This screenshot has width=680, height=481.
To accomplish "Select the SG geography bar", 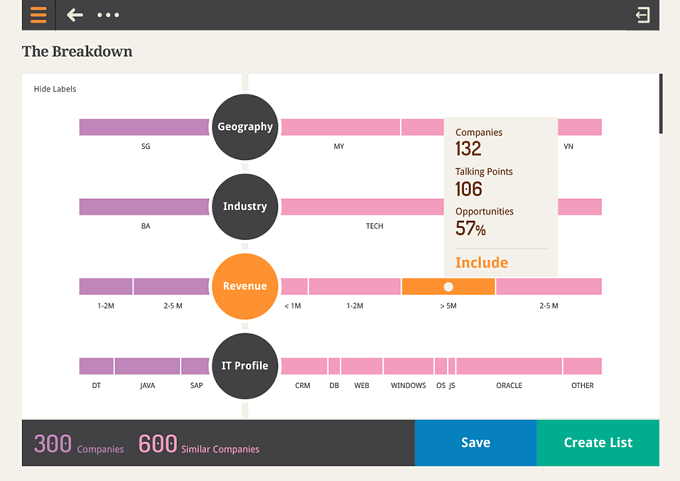I will coord(144,127).
